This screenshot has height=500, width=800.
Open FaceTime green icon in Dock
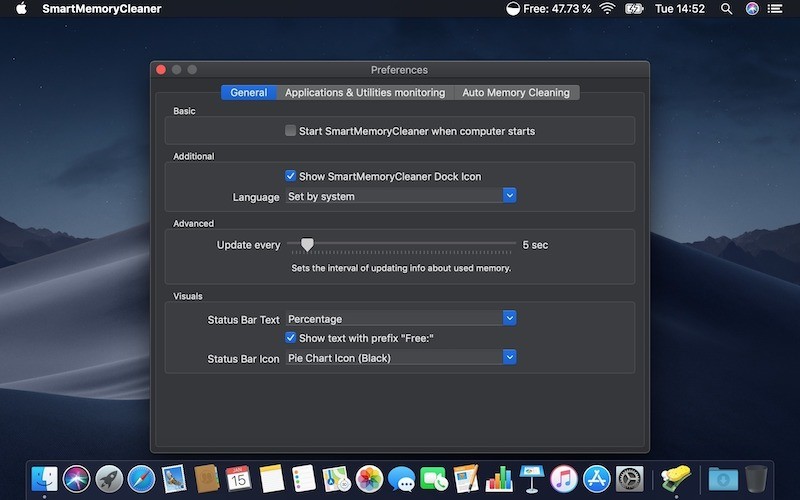(x=434, y=479)
